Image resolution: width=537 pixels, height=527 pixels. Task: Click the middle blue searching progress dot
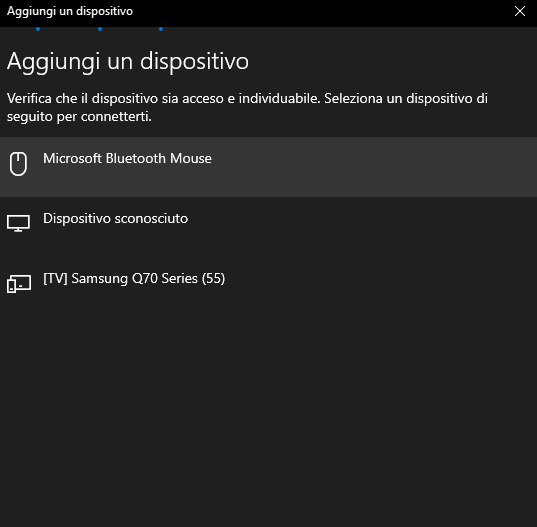(x=100, y=29)
